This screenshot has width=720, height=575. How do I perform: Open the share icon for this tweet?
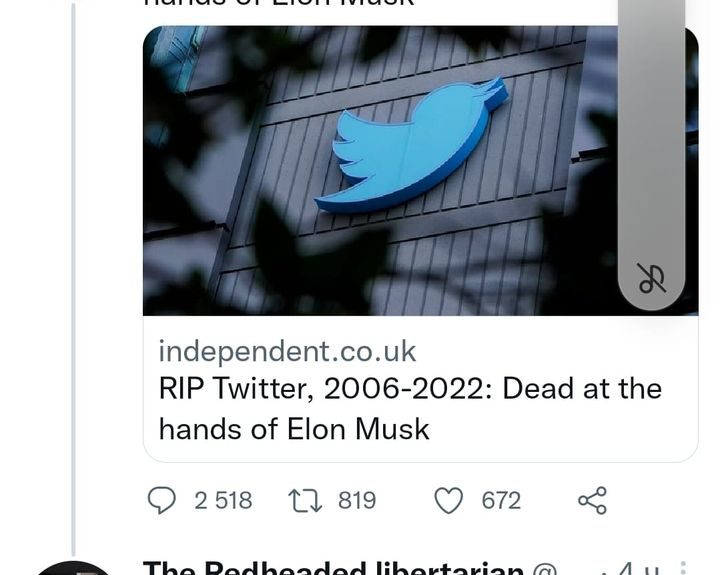(x=592, y=499)
